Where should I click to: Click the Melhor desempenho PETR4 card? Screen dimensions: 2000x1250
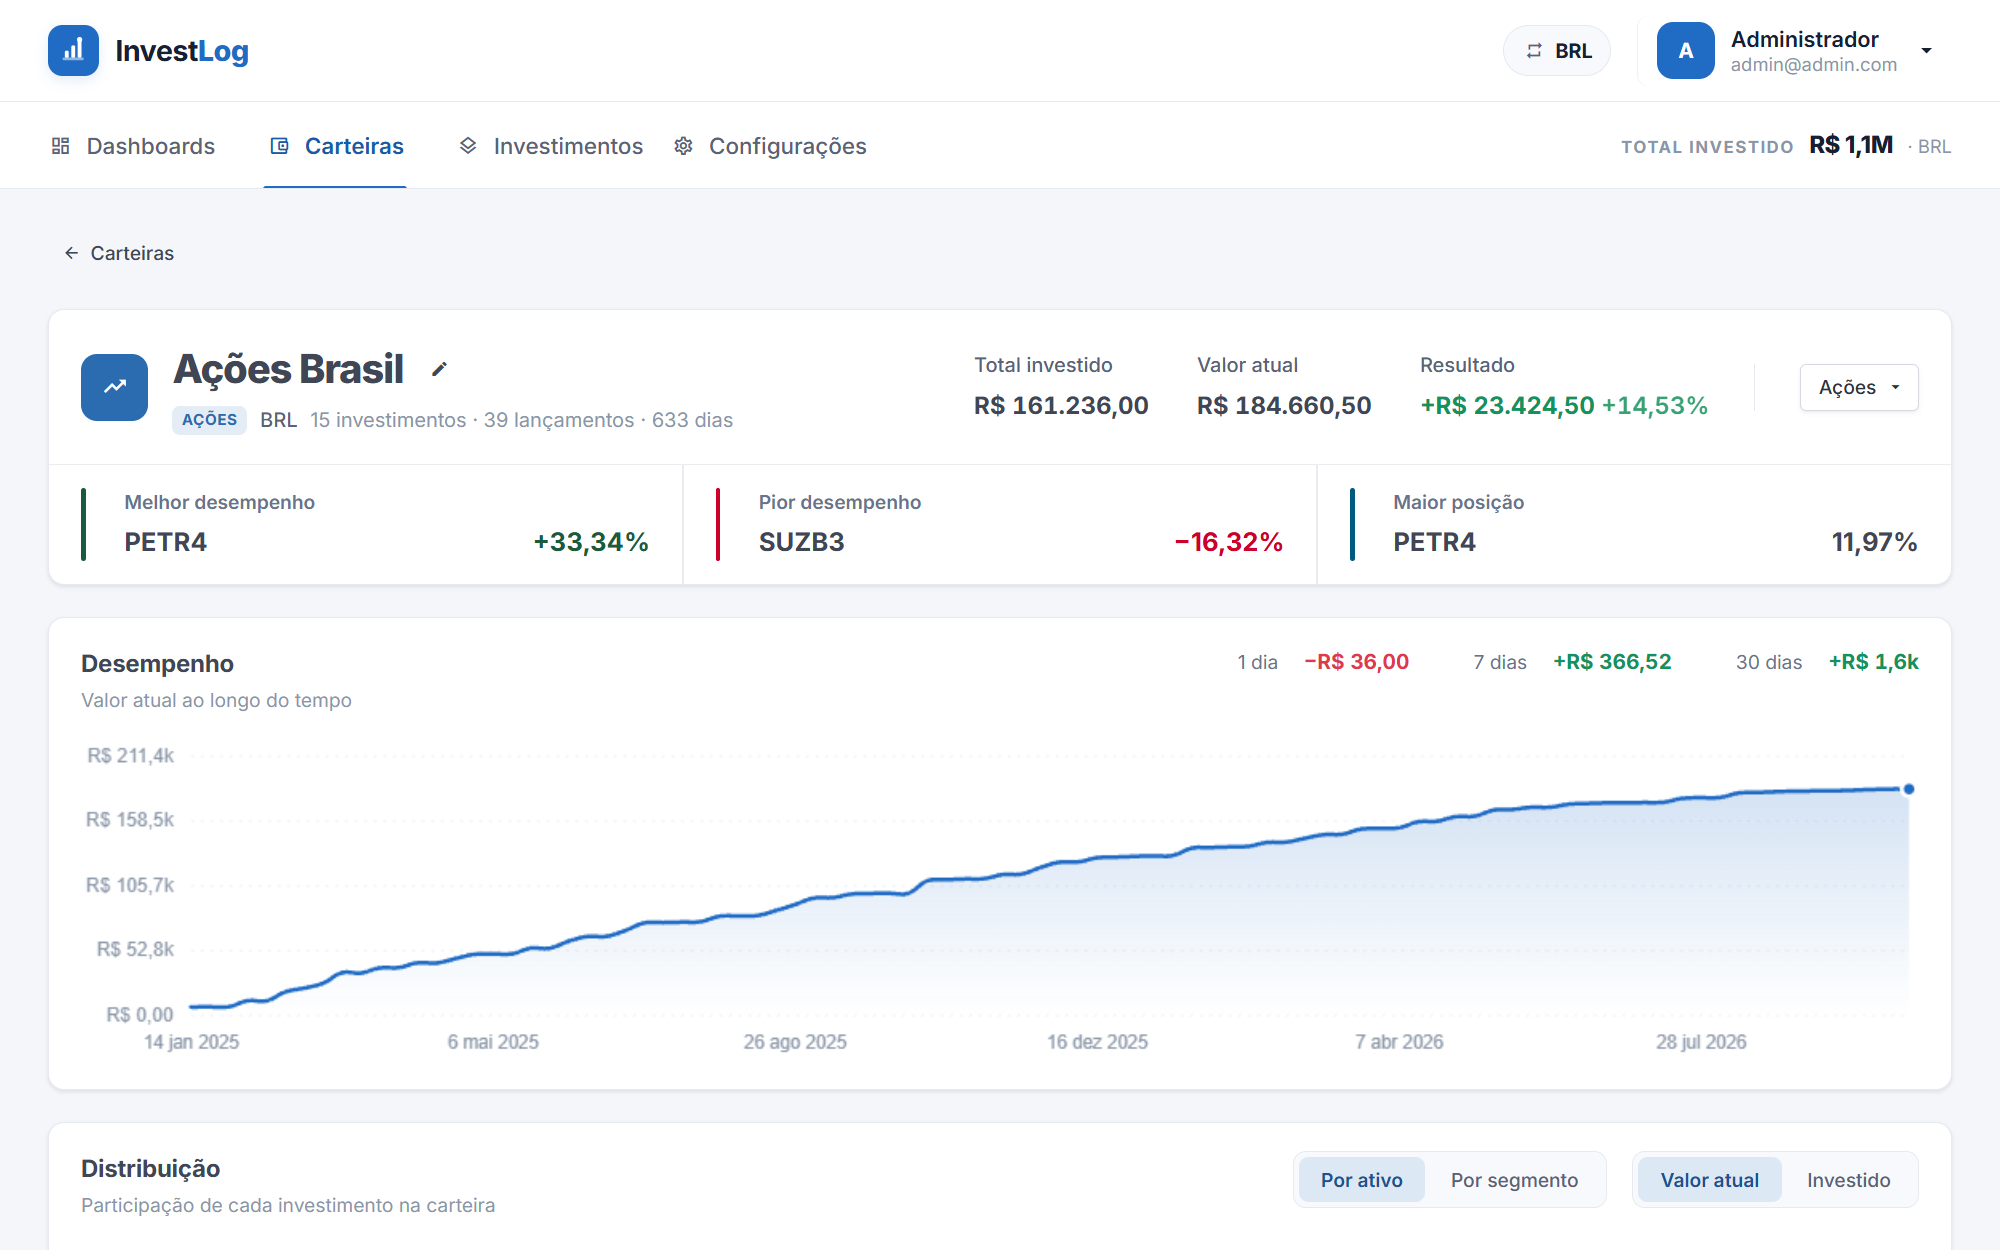point(366,524)
